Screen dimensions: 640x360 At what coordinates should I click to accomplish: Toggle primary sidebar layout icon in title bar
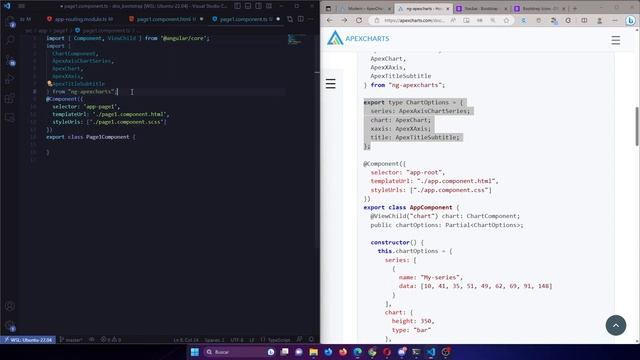(238, 6)
